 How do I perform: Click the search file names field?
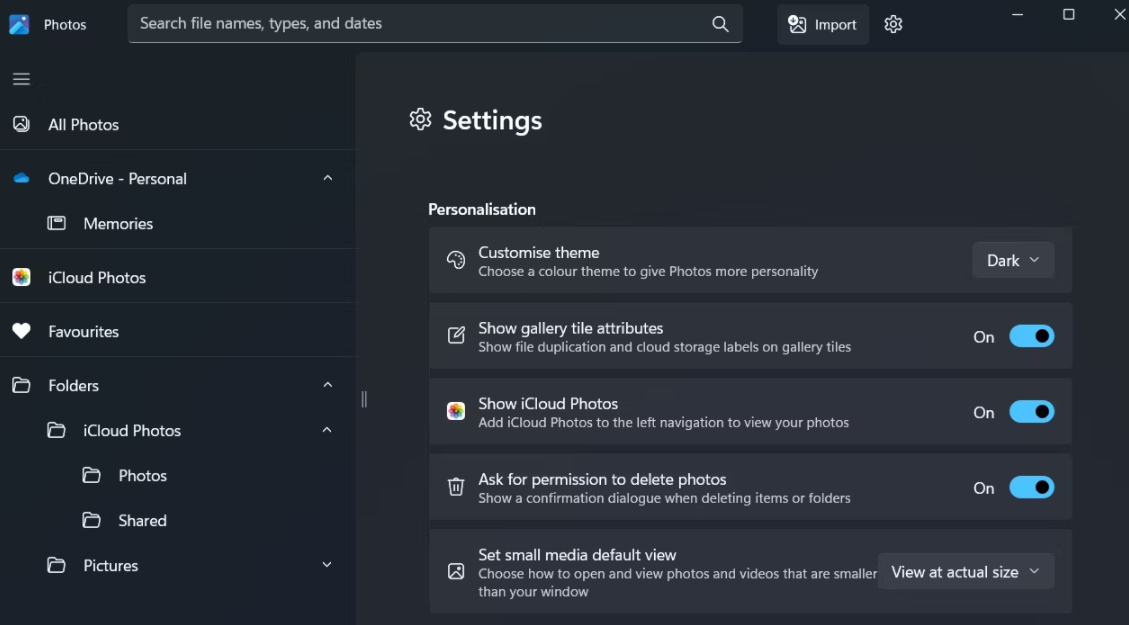420,24
